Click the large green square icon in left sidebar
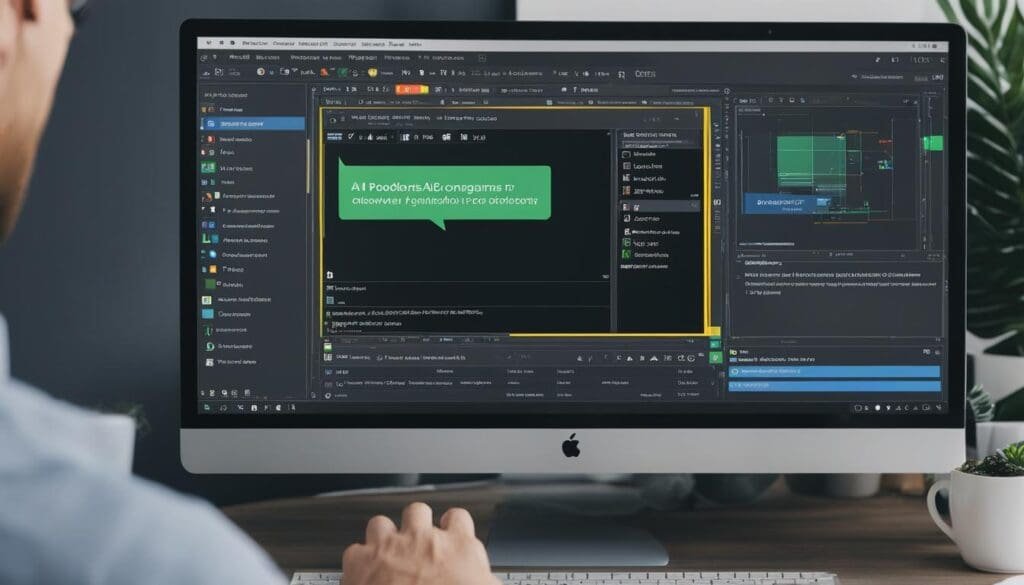1024x585 pixels. (x=210, y=285)
